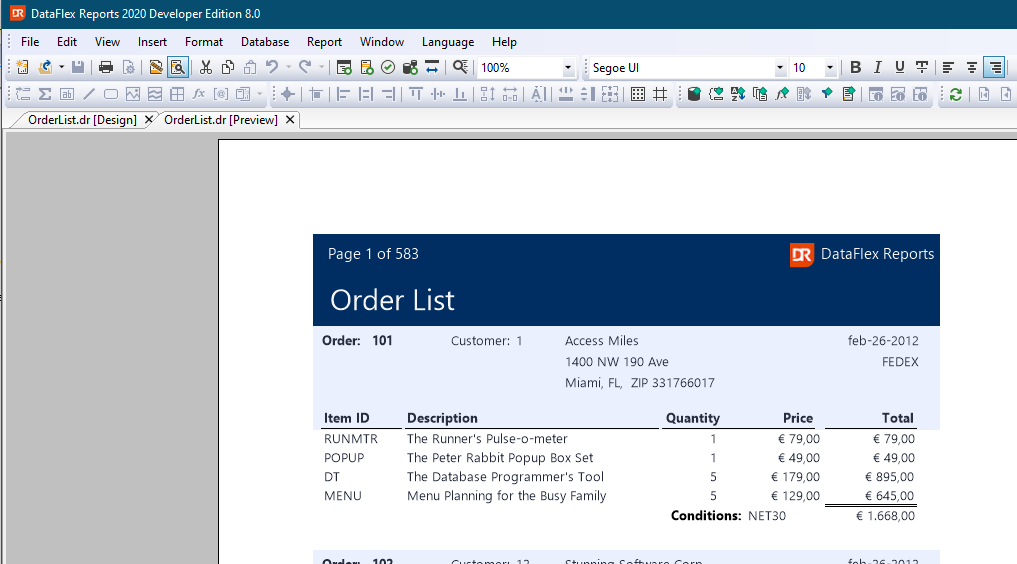This screenshot has width=1017, height=564.
Task: Toggle the Preview mode toolbar button
Action: point(178,67)
